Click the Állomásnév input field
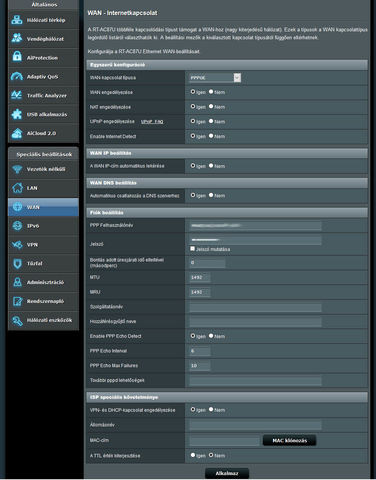Image resolution: width=376 pixels, height=480 pixels. coord(255,425)
